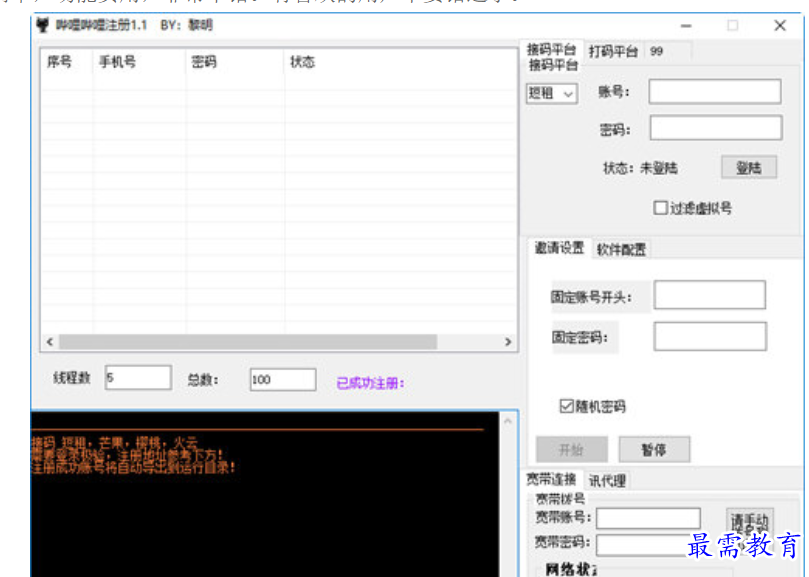Click the 状态 column header
809x577 pixels.
coord(400,62)
